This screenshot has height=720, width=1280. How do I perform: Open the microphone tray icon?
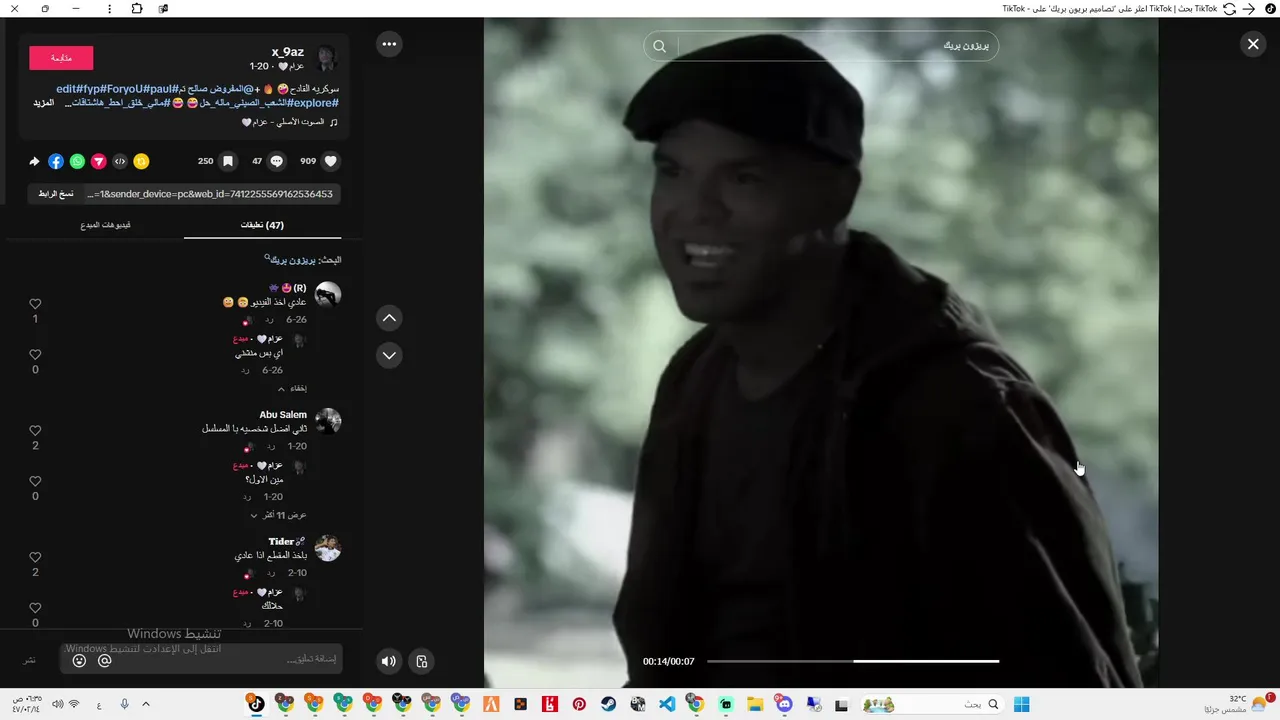124,704
